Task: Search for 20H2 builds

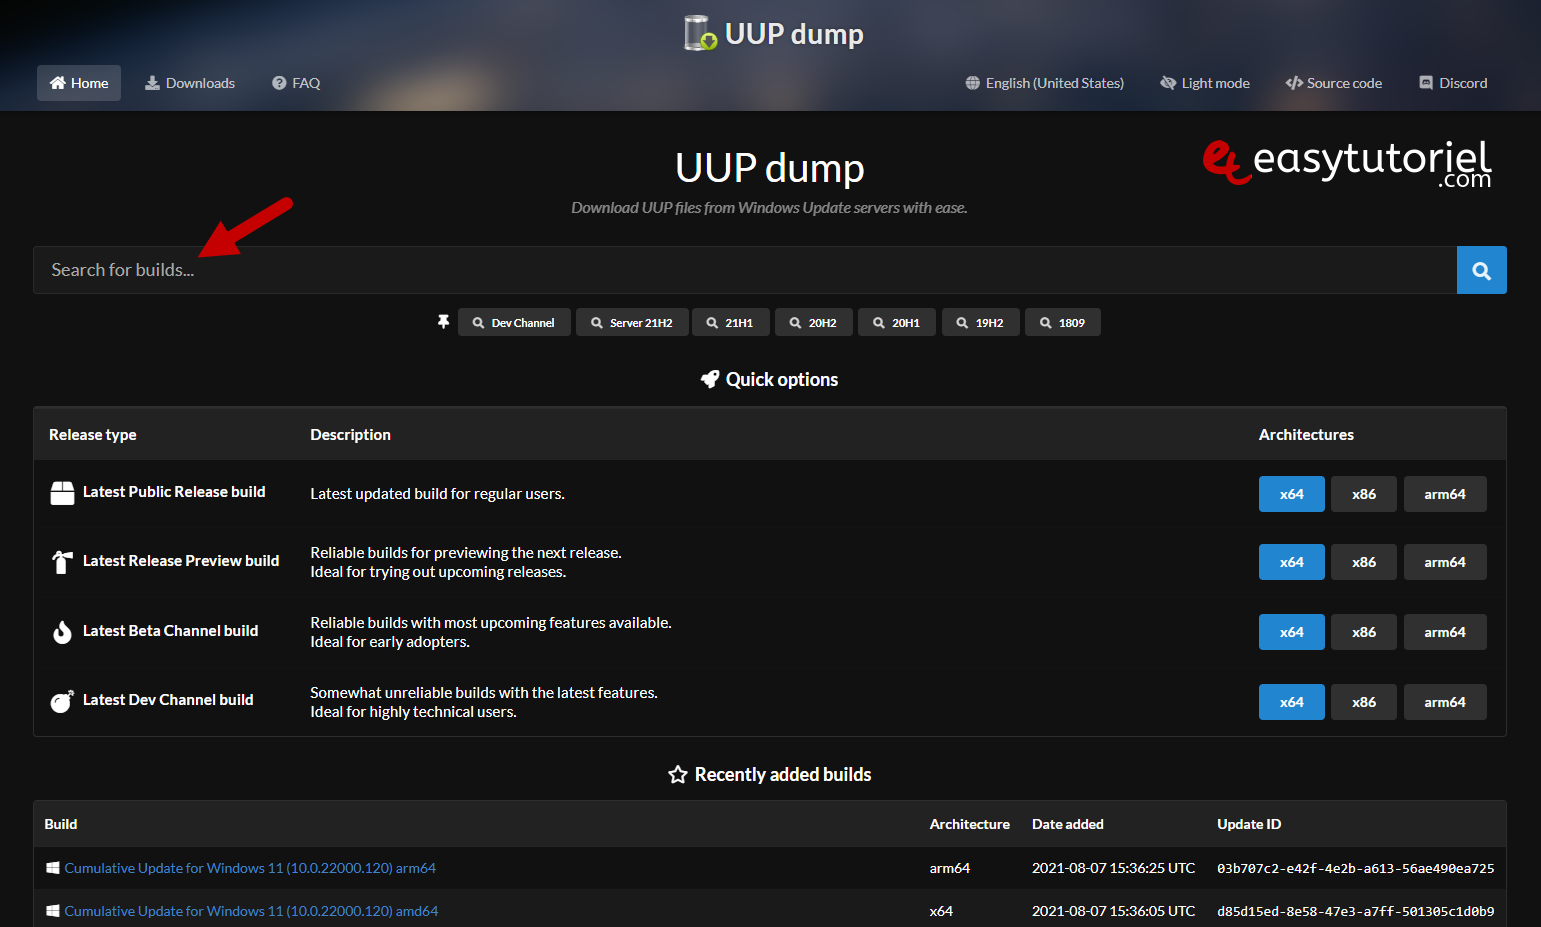Action: pos(814,322)
